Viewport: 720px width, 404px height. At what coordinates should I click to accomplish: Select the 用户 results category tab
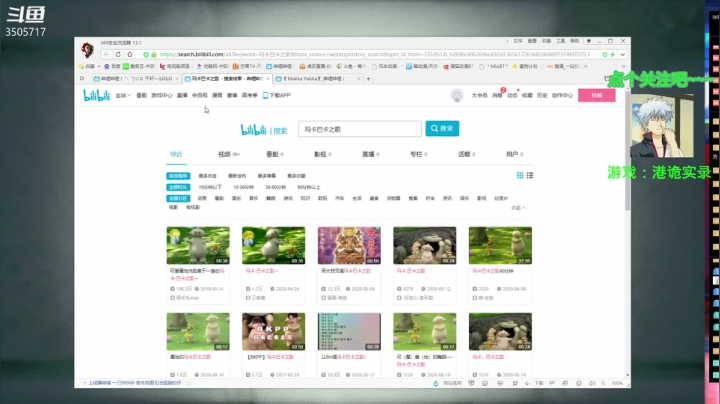point(514,154)
